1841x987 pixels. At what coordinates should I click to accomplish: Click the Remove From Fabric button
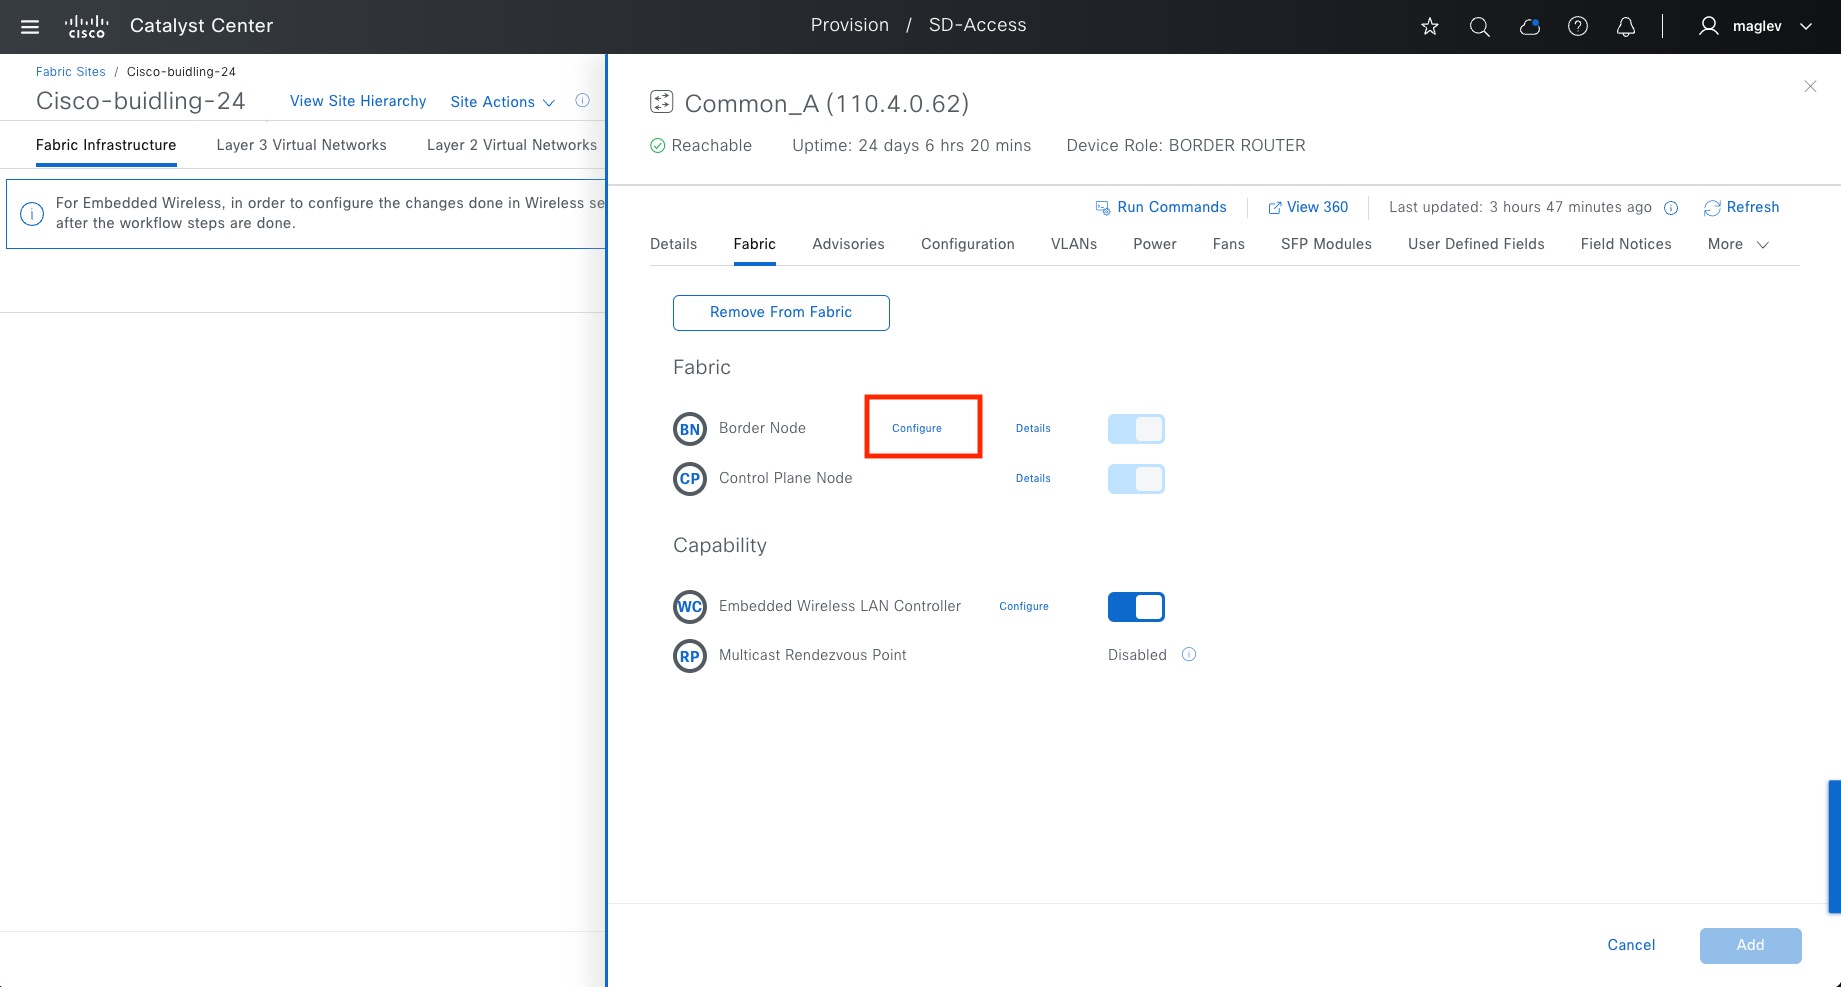click(781, 312)
